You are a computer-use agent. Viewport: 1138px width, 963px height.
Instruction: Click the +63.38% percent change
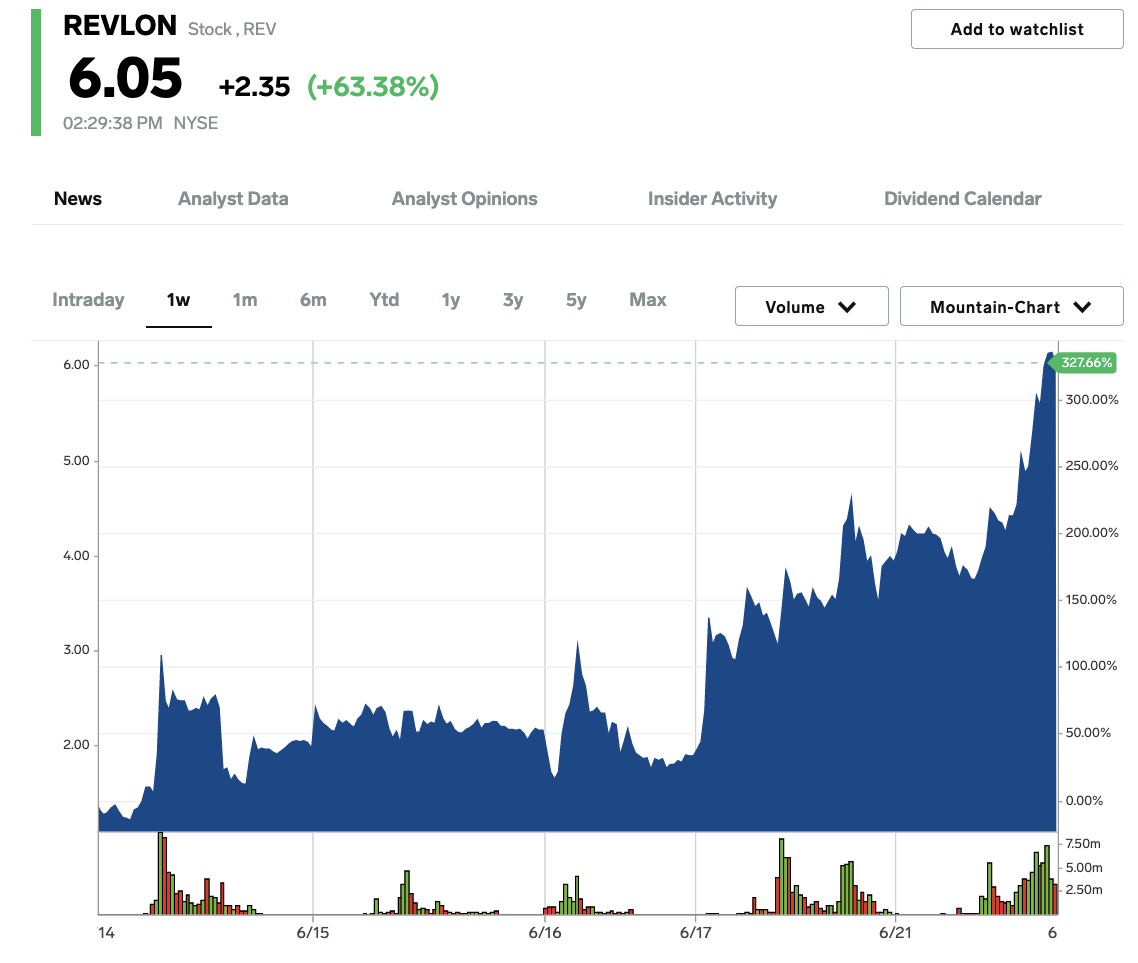373,86
